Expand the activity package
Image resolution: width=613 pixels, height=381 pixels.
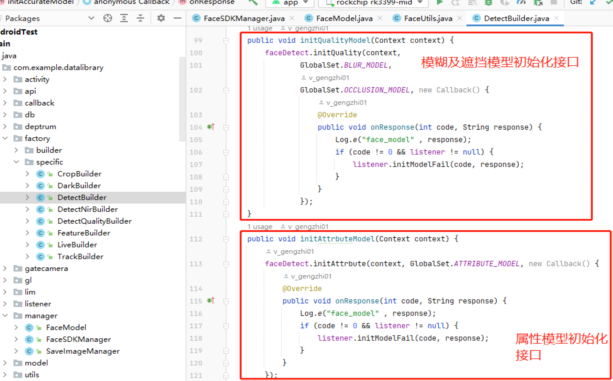tap(5, 79)
